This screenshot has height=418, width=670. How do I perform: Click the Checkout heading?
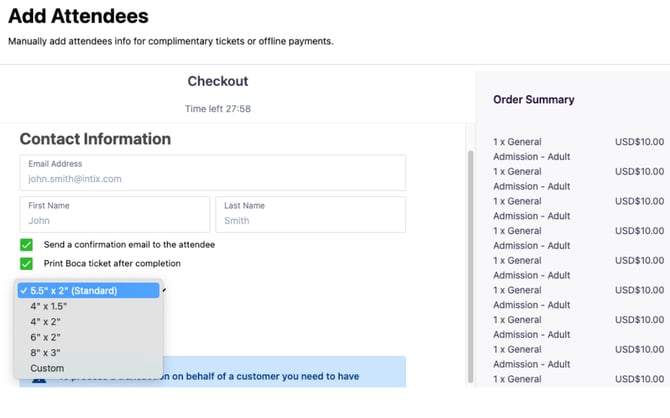click(x=218, y=81)
